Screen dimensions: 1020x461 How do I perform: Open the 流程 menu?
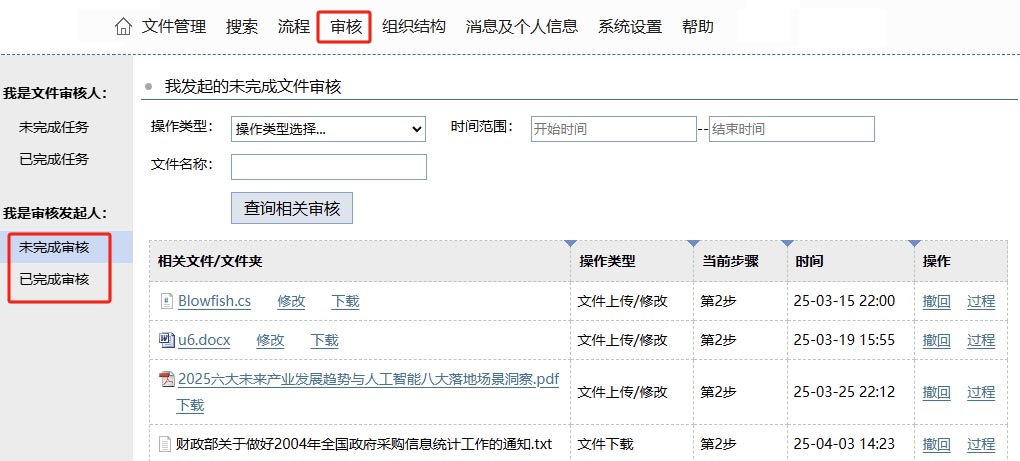coord(293,27)
